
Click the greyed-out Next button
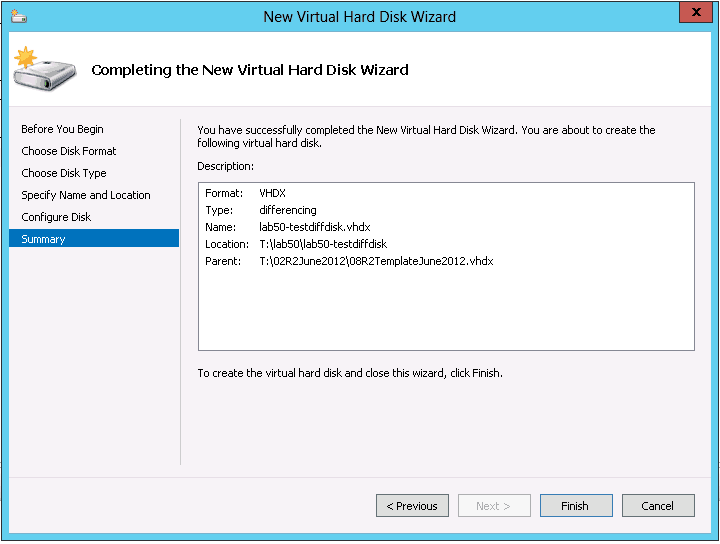tap(494, 506)
